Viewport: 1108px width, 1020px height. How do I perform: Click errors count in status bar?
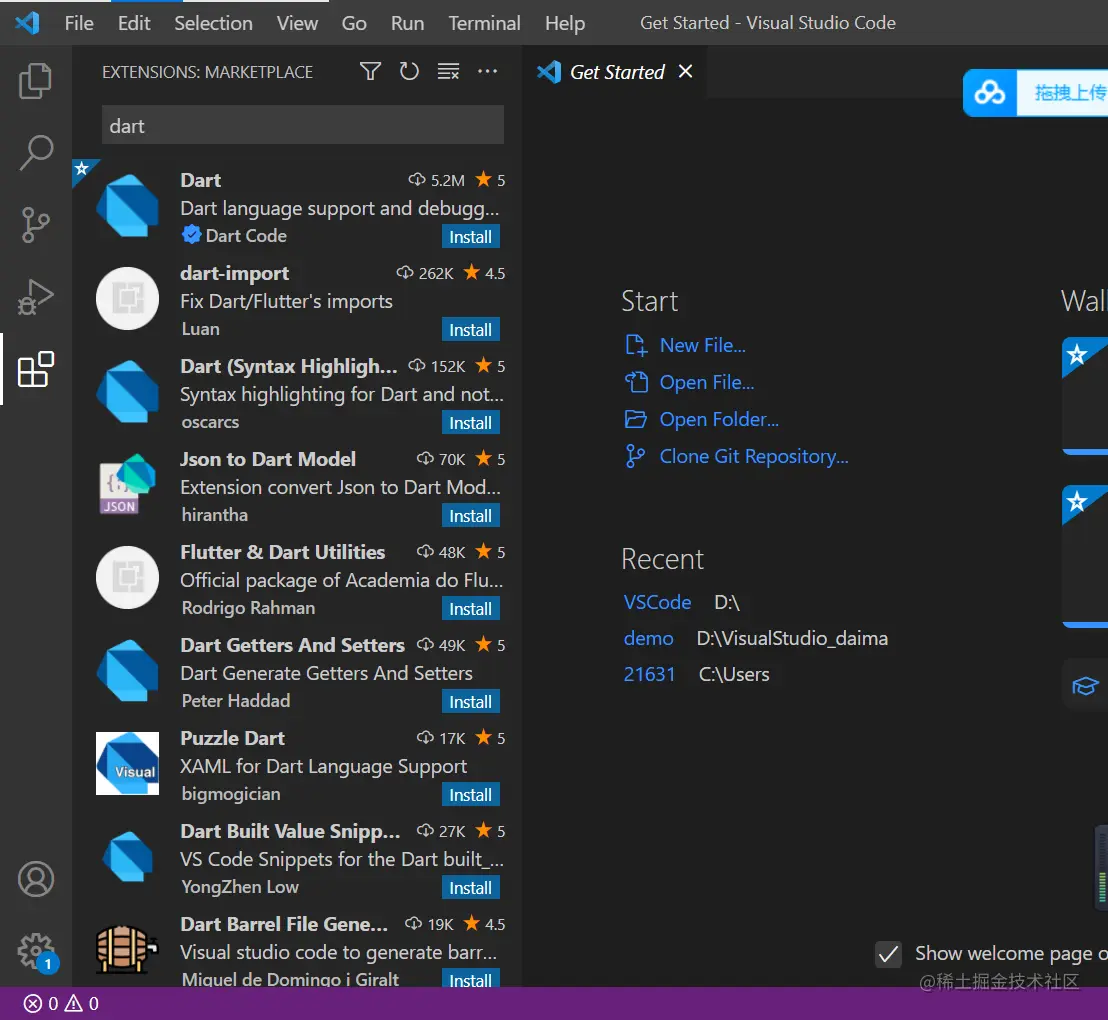[x=40, y=1004]
